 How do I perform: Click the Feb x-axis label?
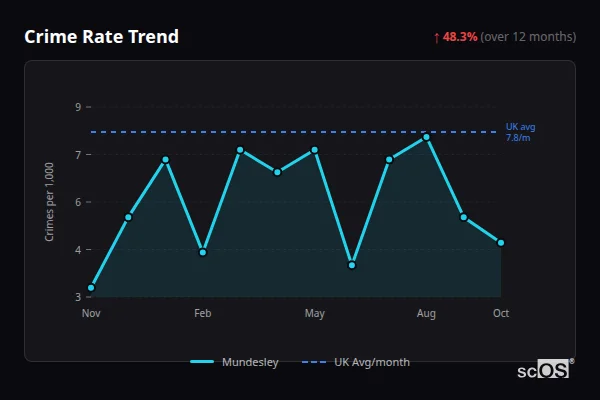tap(203, 313)
